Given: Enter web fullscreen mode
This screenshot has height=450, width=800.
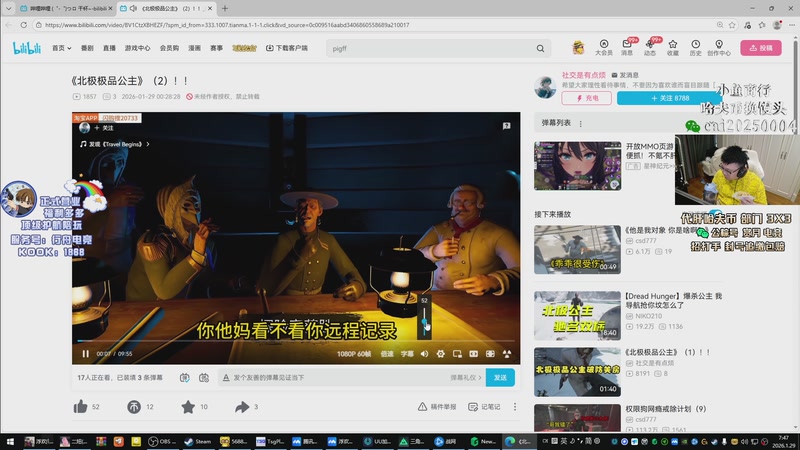Looking at the screenshot, I should tap(490, 354).
